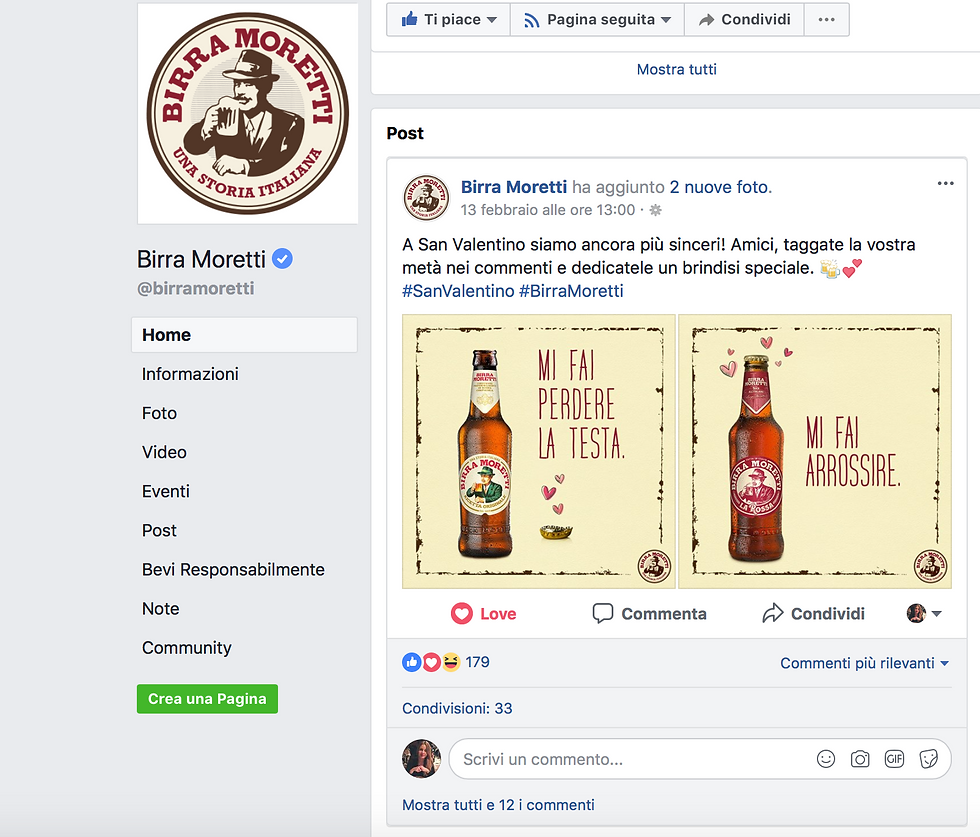980x837 pixels.
Task: Click the Birra Moretti page title
Action: click(201, 259)
